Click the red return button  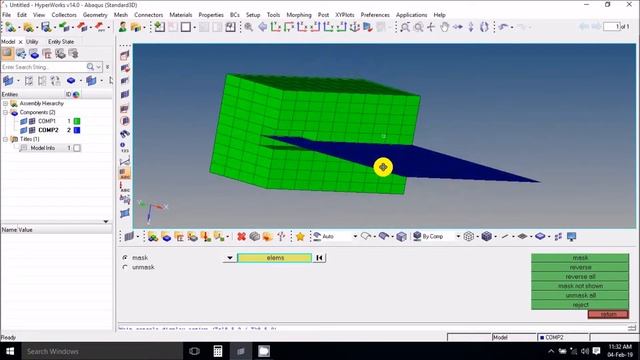pyautogui.click(x=608, y=314)
